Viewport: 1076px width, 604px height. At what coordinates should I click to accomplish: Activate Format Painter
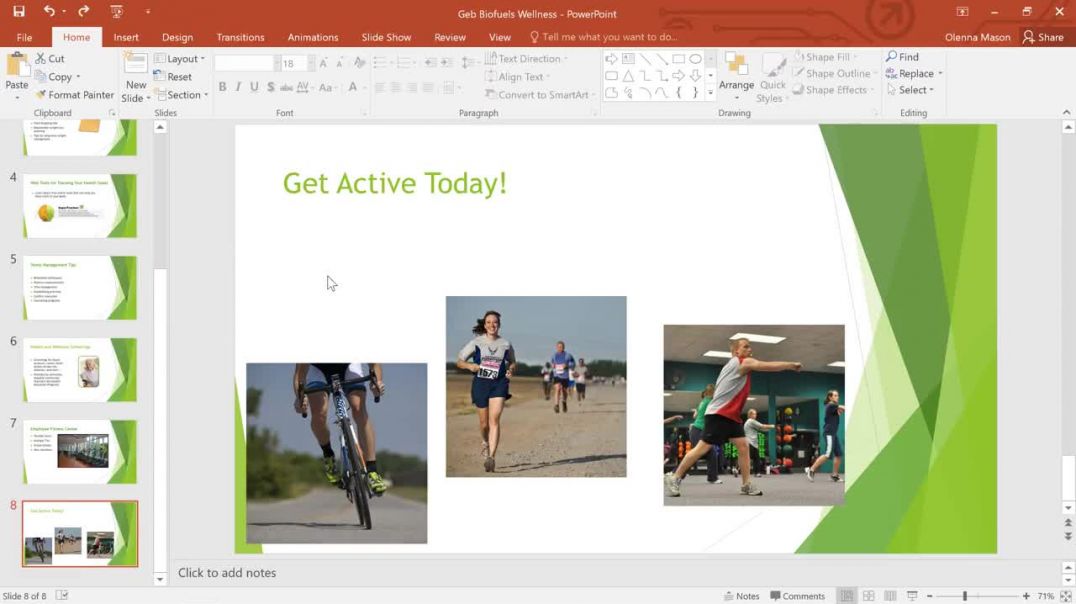(75, 95)
